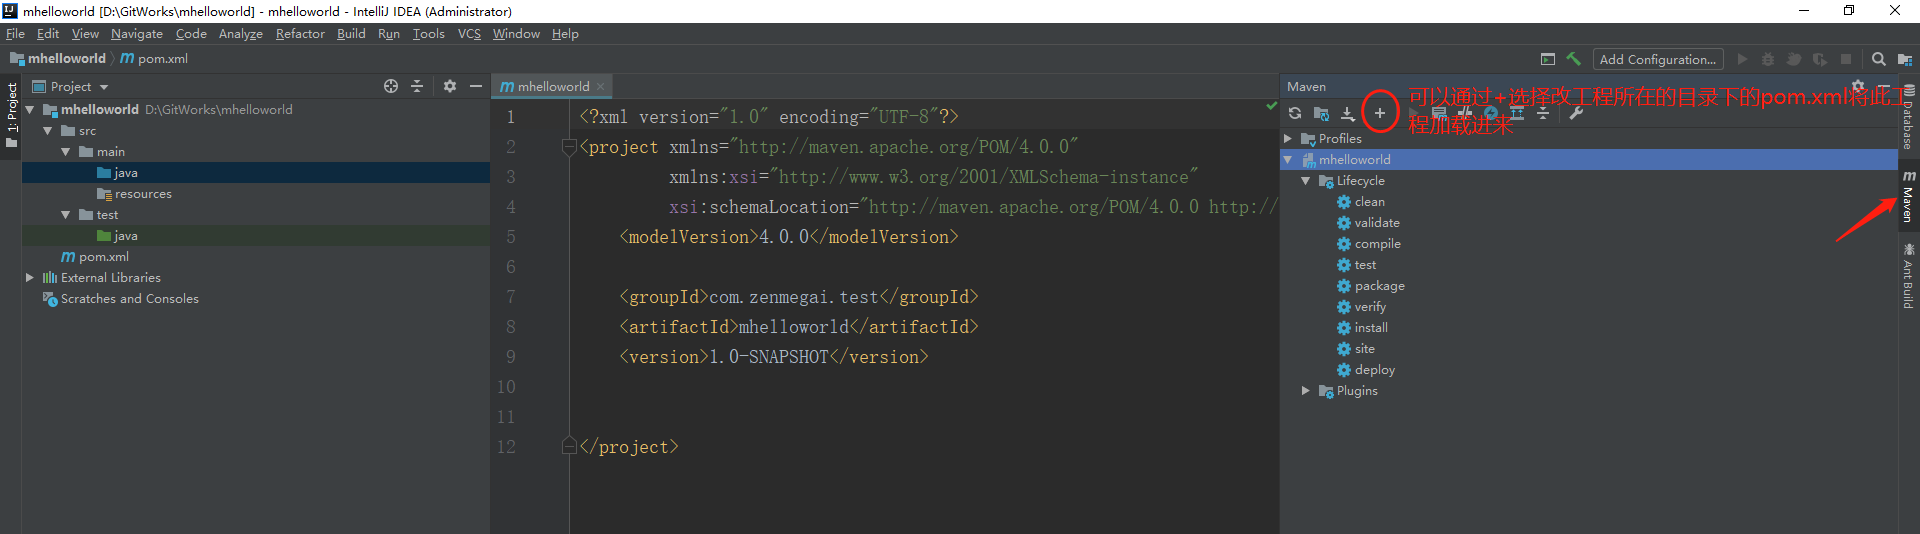Hide the Maven tool window

click(1884, 86)
